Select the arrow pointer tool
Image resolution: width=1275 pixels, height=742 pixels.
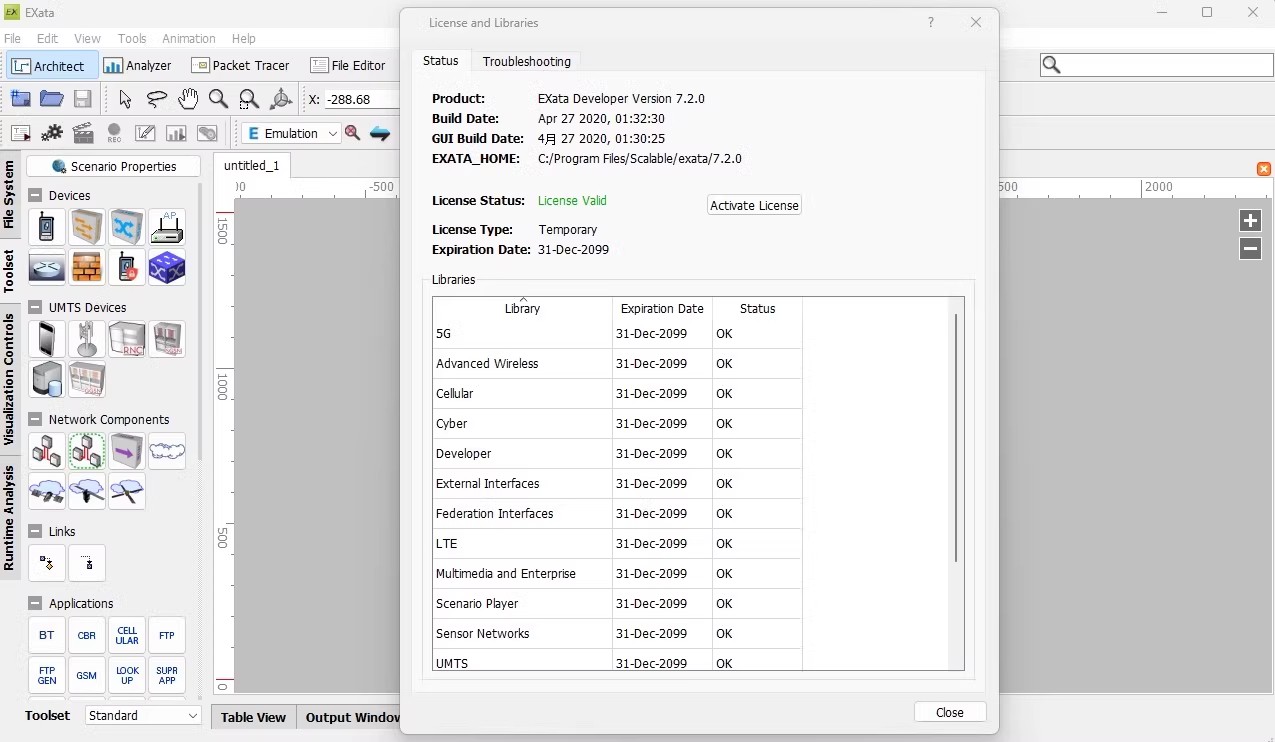pos(125,99)
